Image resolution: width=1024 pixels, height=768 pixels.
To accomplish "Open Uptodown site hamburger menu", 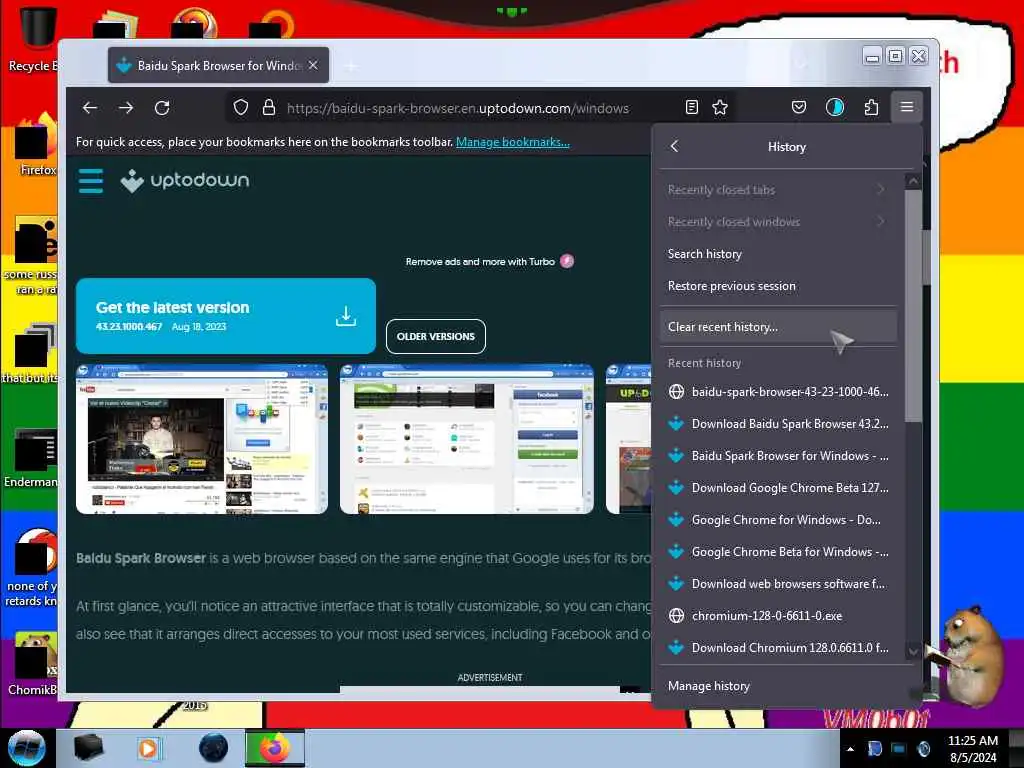I will (91, 181).
